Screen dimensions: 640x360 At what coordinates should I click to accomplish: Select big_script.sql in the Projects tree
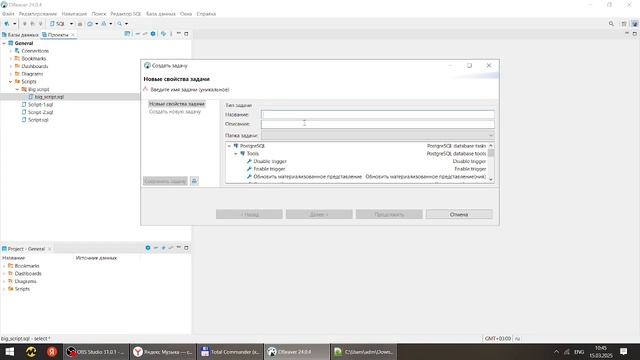coord(49,97)
